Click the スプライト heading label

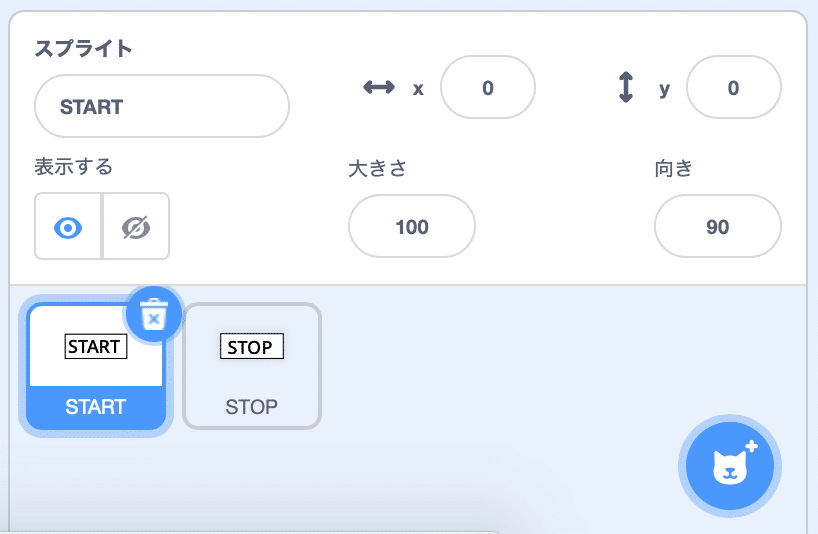83,48
